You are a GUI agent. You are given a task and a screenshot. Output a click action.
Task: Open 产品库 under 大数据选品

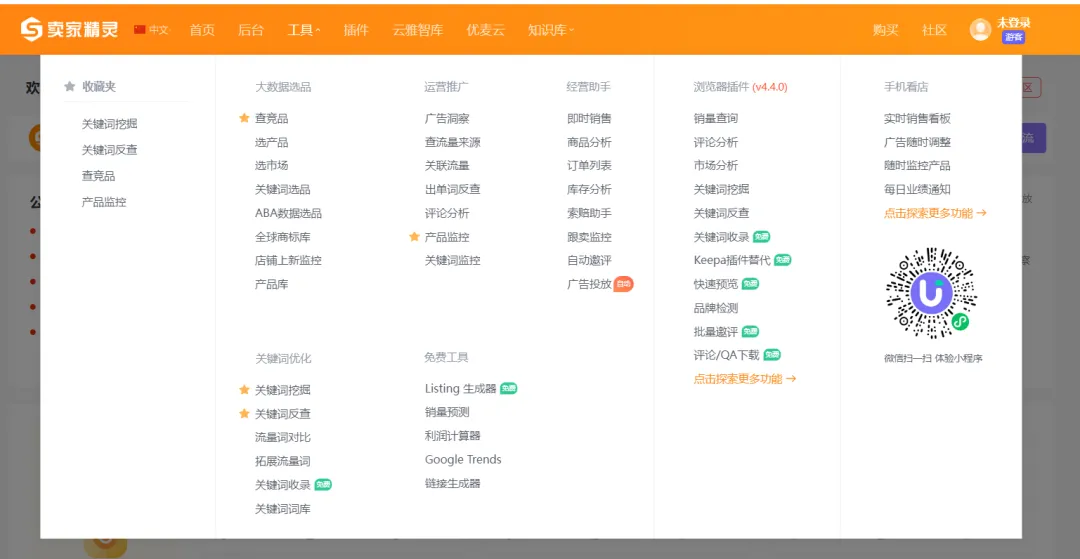click(271, 284)
